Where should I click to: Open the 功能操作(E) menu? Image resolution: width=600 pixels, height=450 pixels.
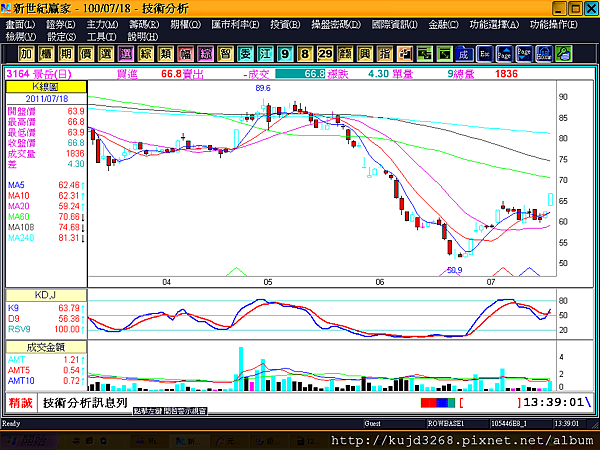point(554,24)
